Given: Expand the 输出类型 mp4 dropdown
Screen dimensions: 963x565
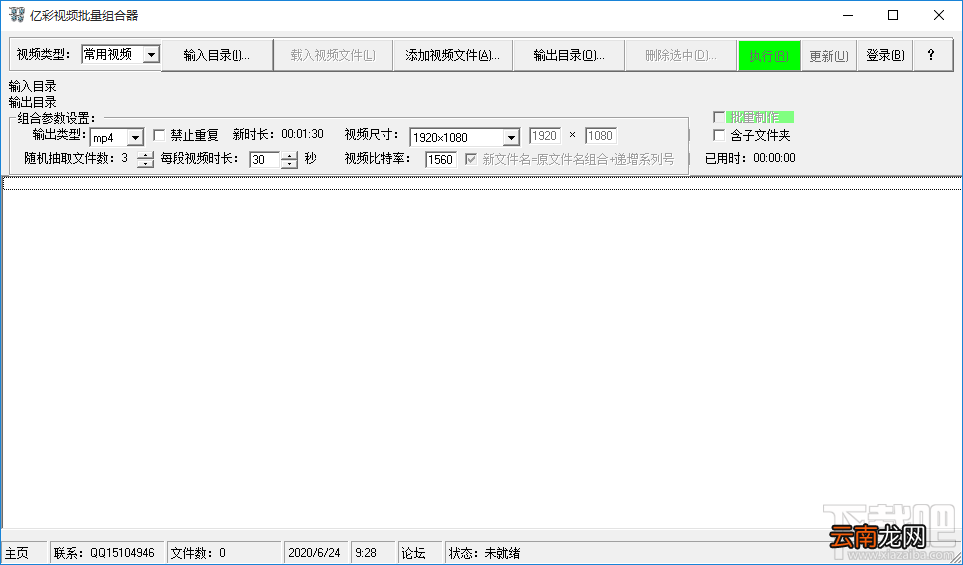Looking at the screenshot, I should tap(136, 138).
